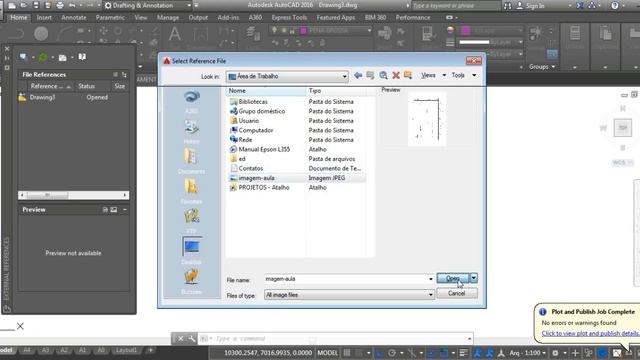Click Attach DWG icon in External References palette
Screen dimensions: 640x360
click(23, 57)
